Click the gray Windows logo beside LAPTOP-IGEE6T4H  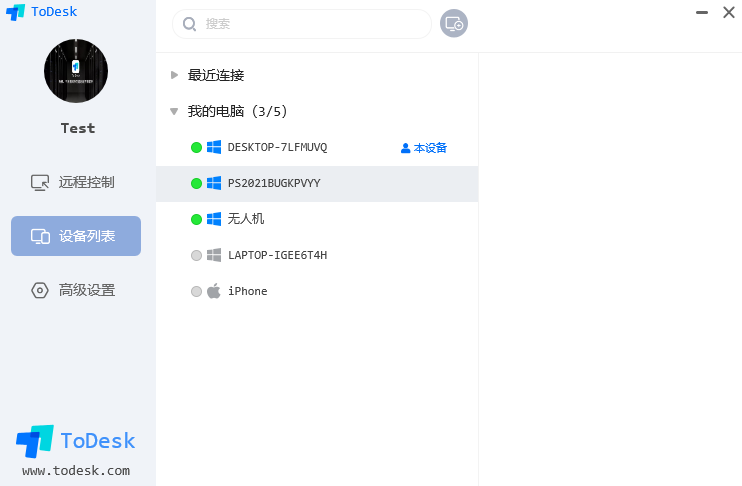[x=214, y=255]
